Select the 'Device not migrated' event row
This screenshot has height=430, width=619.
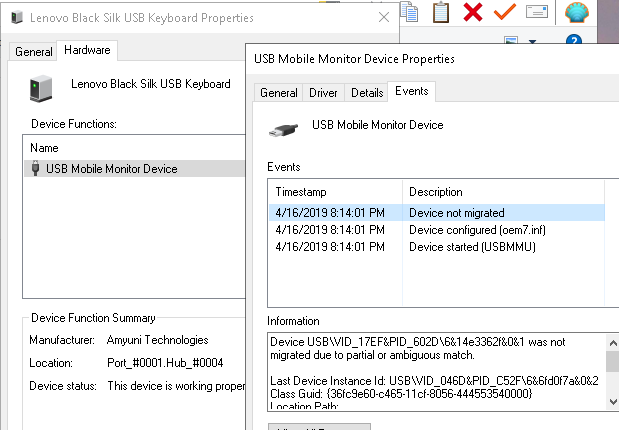[437, 213]
